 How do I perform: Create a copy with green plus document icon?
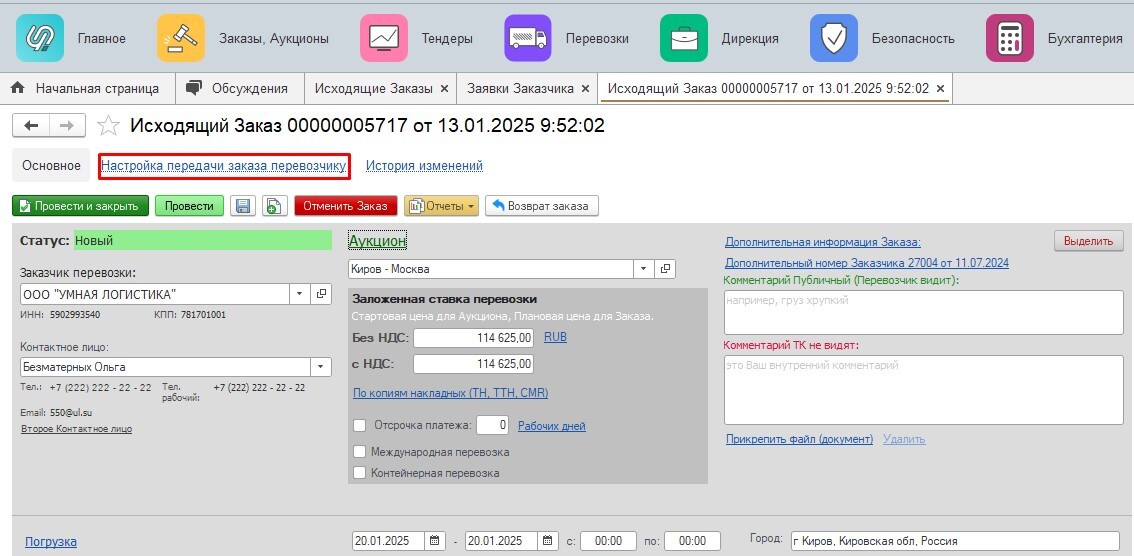coord(274,206)
